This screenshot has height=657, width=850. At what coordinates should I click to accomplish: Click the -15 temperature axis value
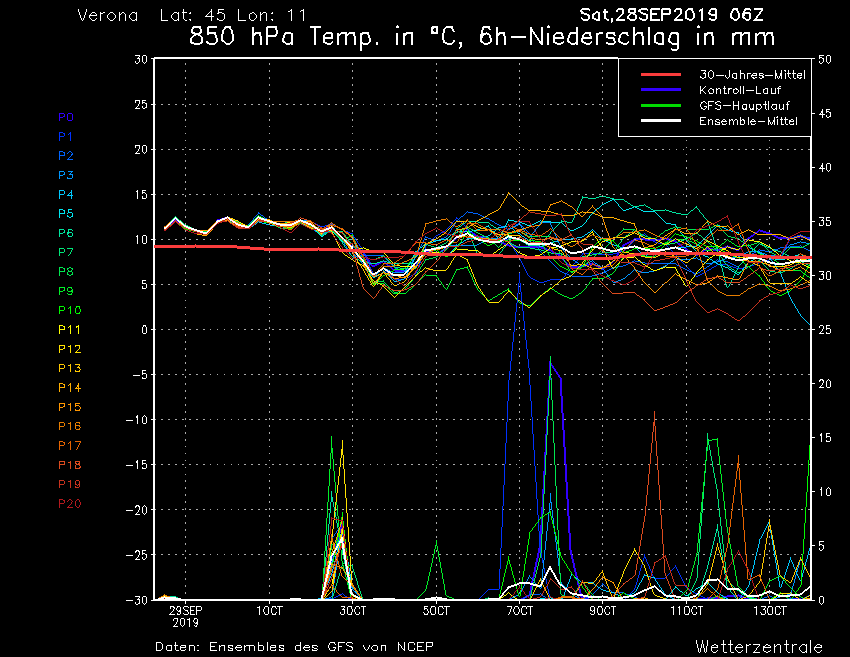pyautogui.click(x=137, y=465)
